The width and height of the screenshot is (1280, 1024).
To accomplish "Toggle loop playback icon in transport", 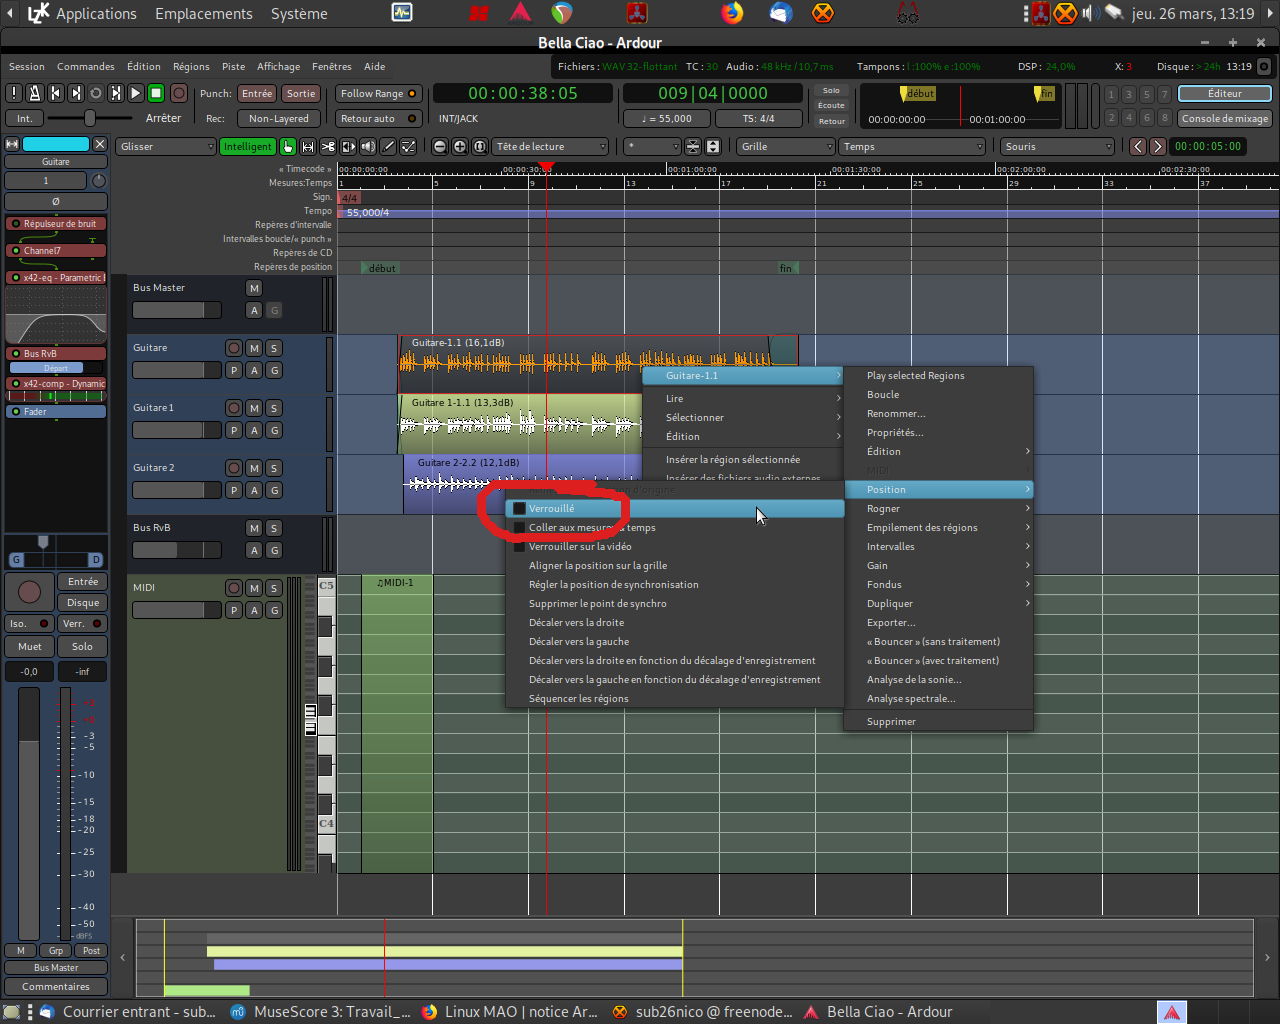I will pyautogui.click(x=95, y=93).
